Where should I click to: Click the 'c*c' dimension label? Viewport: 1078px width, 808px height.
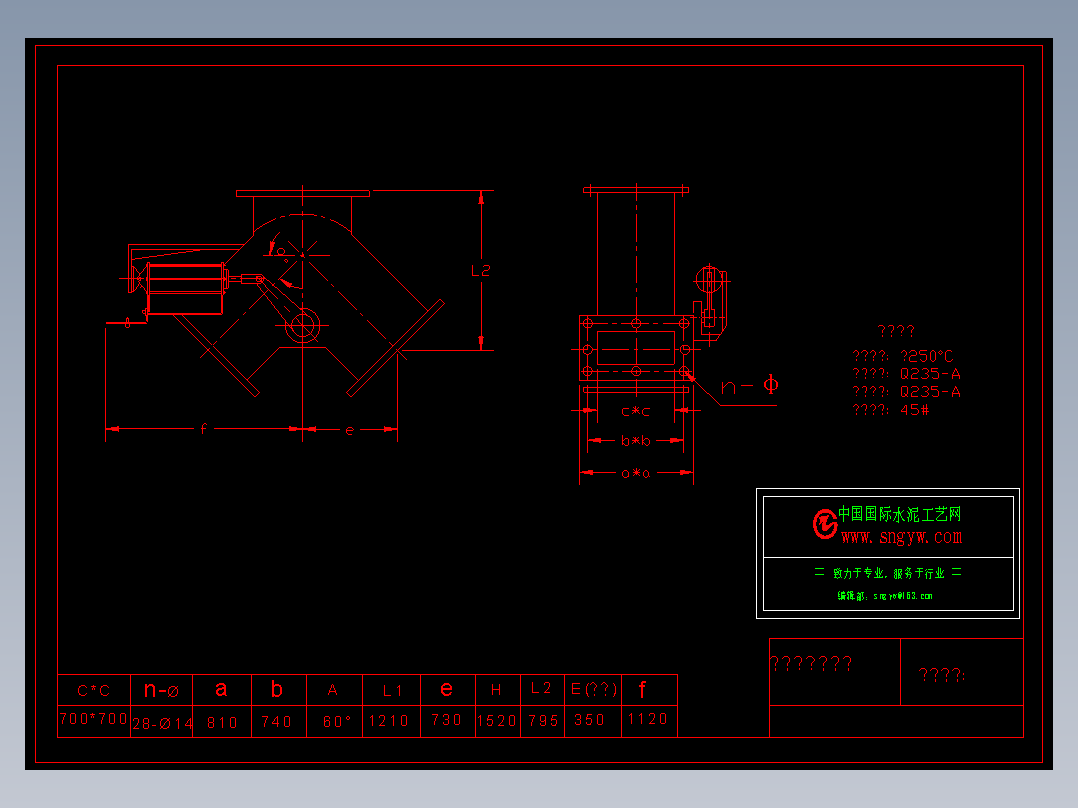635,411
